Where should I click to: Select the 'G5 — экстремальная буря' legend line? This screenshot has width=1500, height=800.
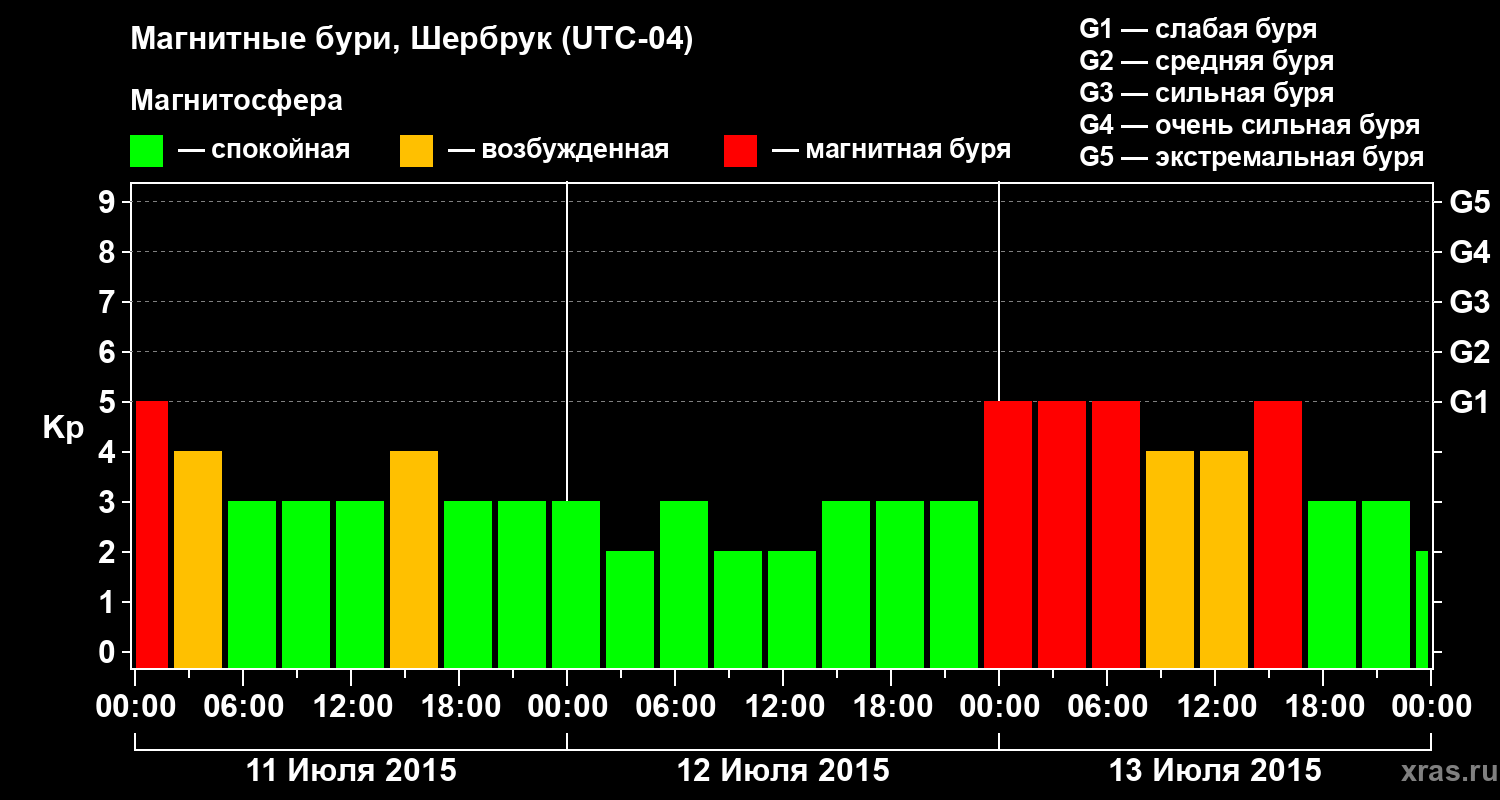click(x=1252, y=157)
